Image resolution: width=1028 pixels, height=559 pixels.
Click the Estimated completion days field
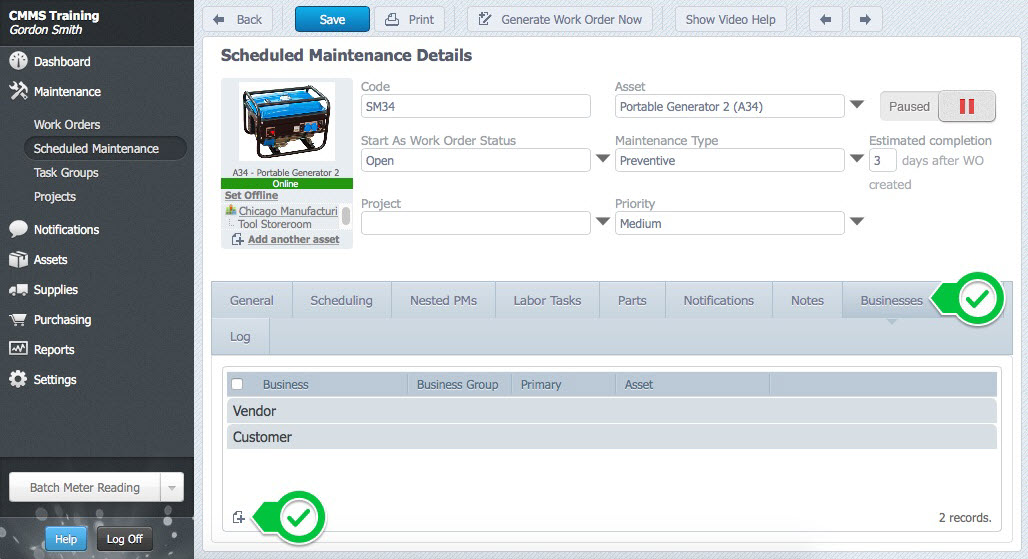(x=882, y=161)
